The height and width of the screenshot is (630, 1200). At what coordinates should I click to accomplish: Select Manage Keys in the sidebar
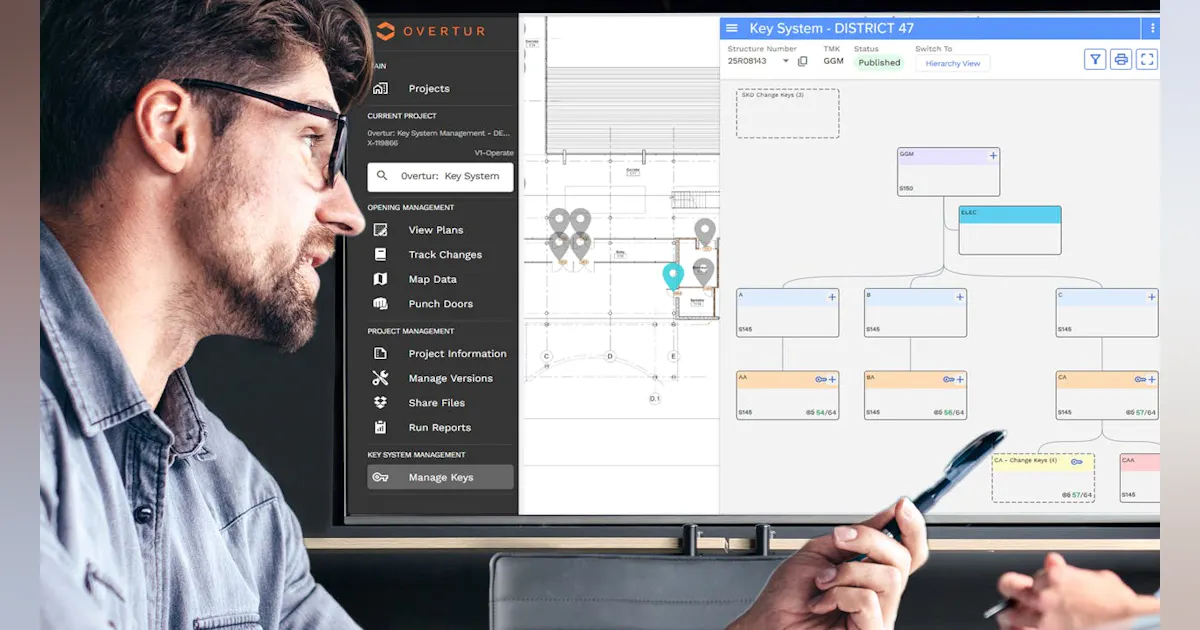[440, 477]
